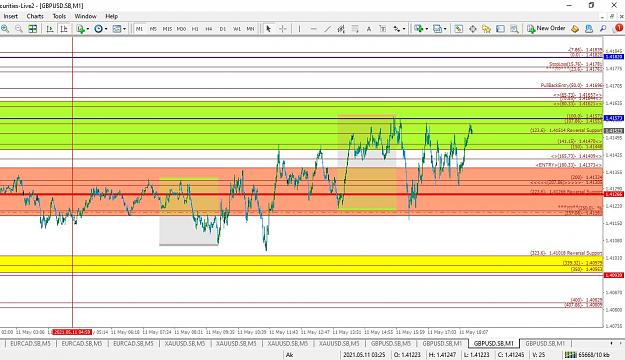625x360 pixels.
Task: Select the Crosshair tool
Action: [282, 29]
